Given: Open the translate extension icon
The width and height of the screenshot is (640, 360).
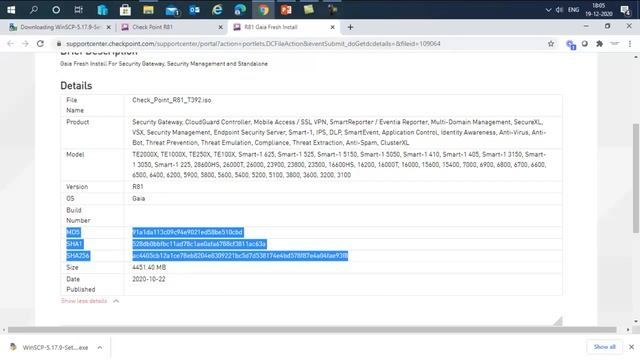Looking at the screenshot, I should (571, 44).
